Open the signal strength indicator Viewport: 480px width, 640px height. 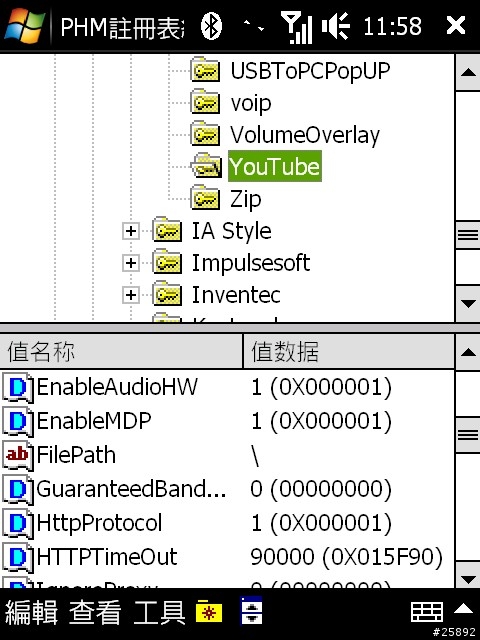click(296, 27)
